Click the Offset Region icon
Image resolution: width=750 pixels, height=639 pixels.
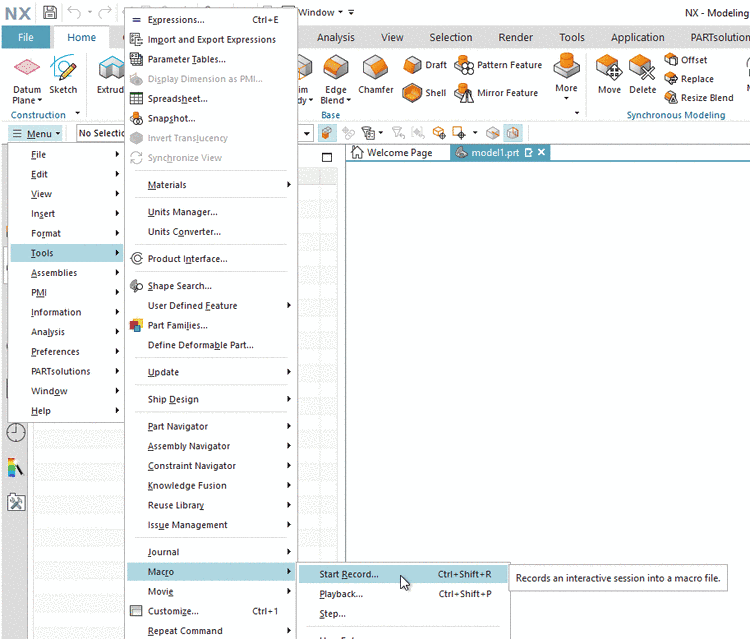(x=671, y=60)
